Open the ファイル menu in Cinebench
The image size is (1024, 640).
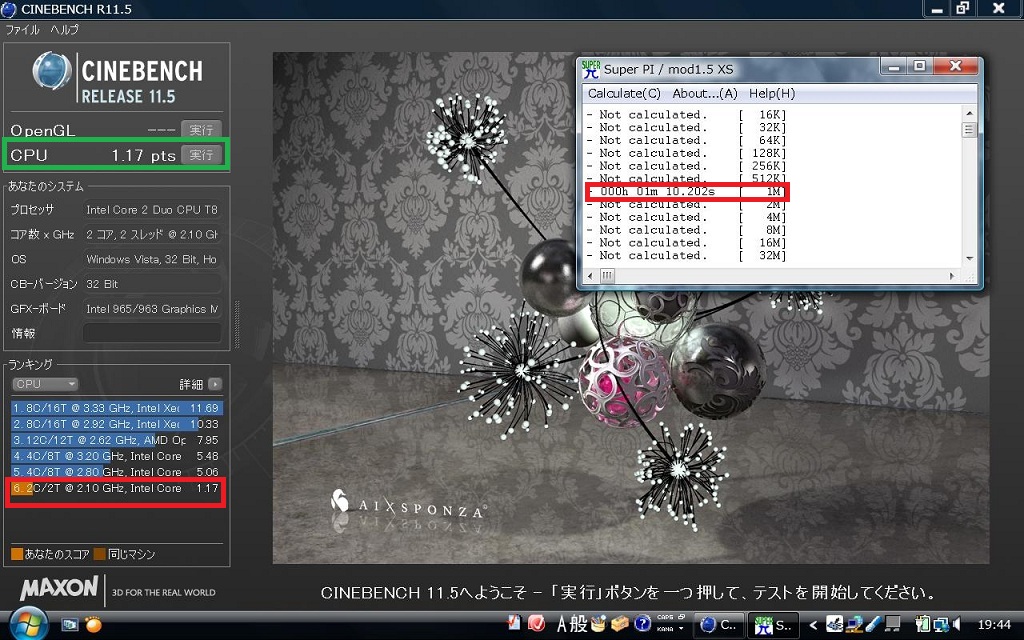(22, 29)
